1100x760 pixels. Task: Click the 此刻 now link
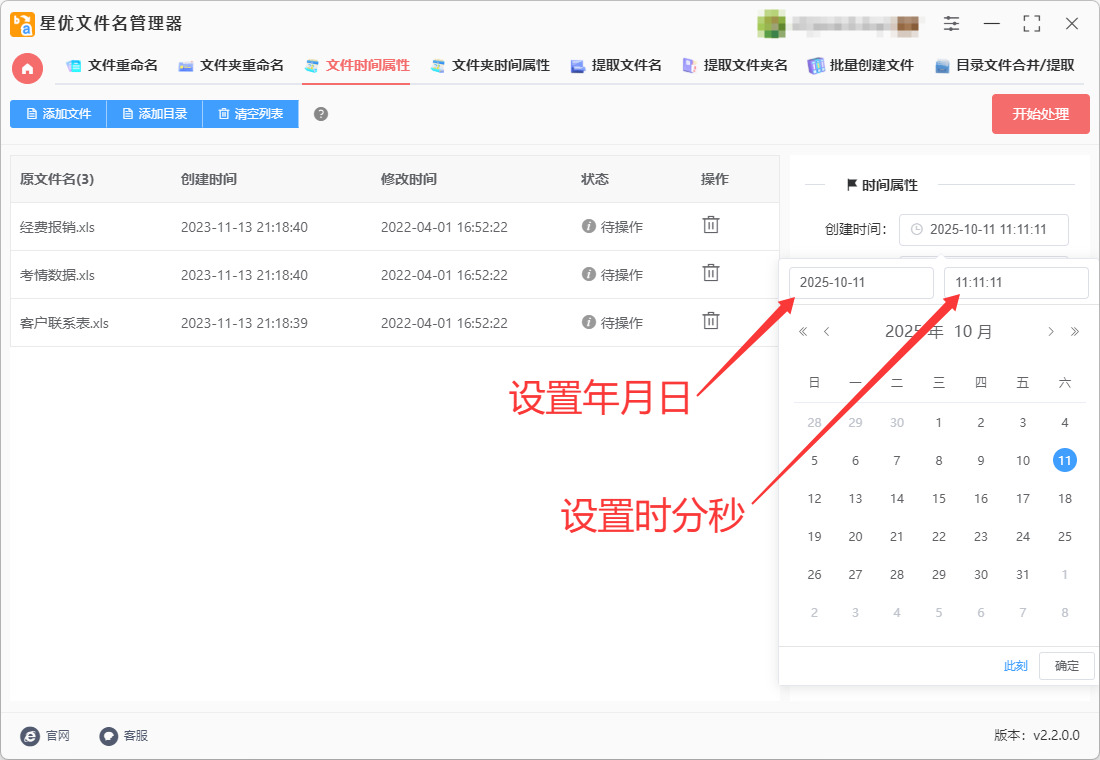click(1015, 665)
